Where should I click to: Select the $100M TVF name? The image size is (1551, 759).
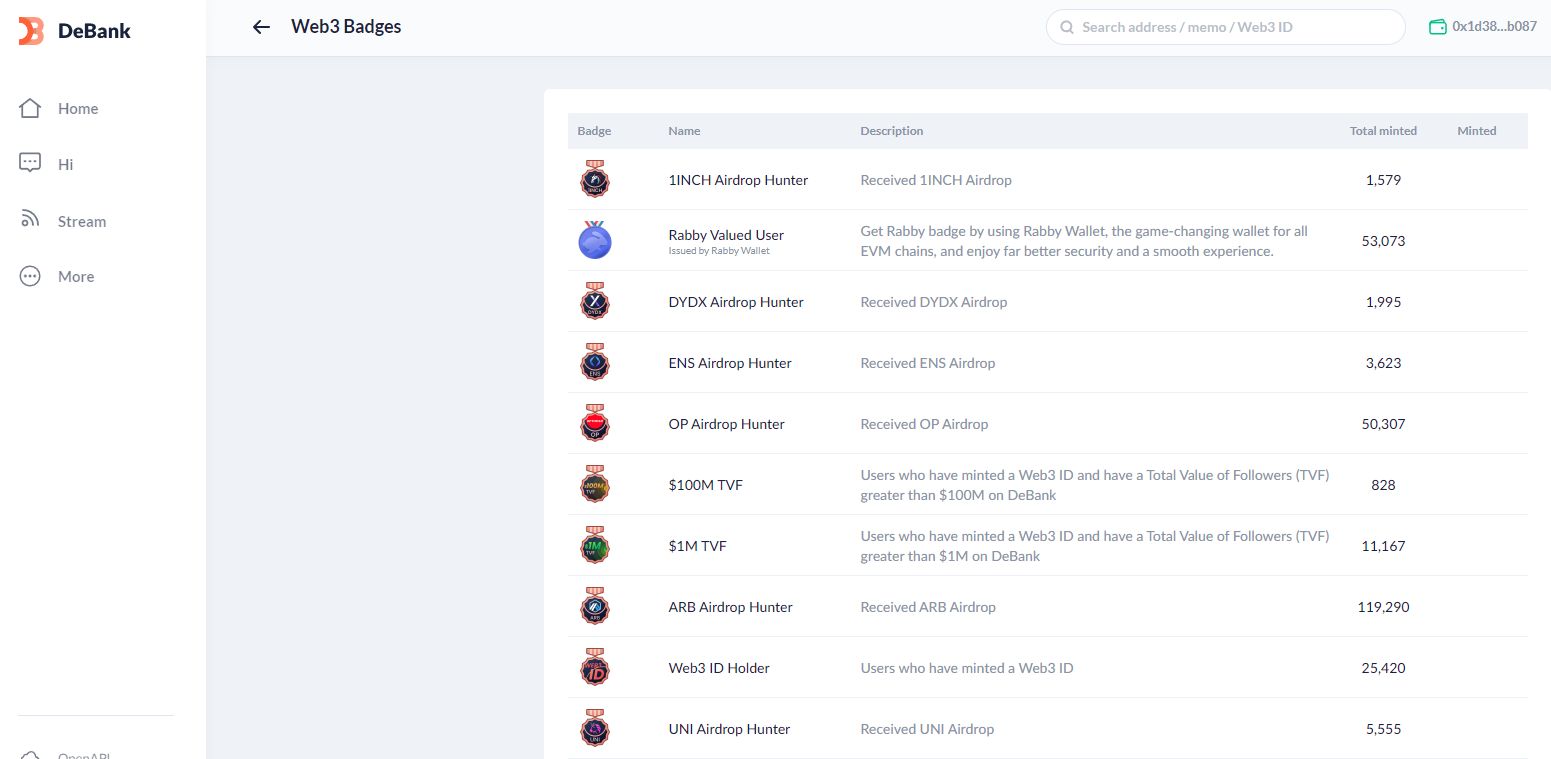(x=705, y=485)
